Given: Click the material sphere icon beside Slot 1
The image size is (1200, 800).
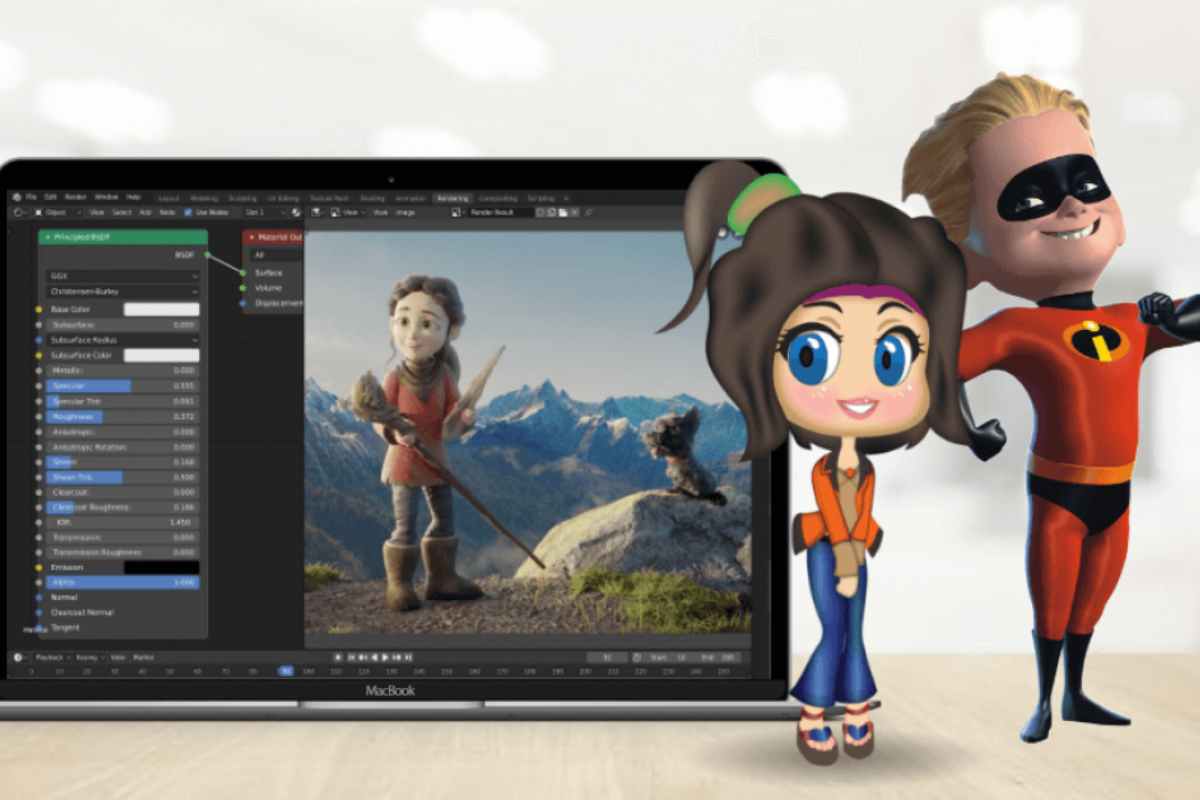Looking at the screenshot, I should [297, 212].
